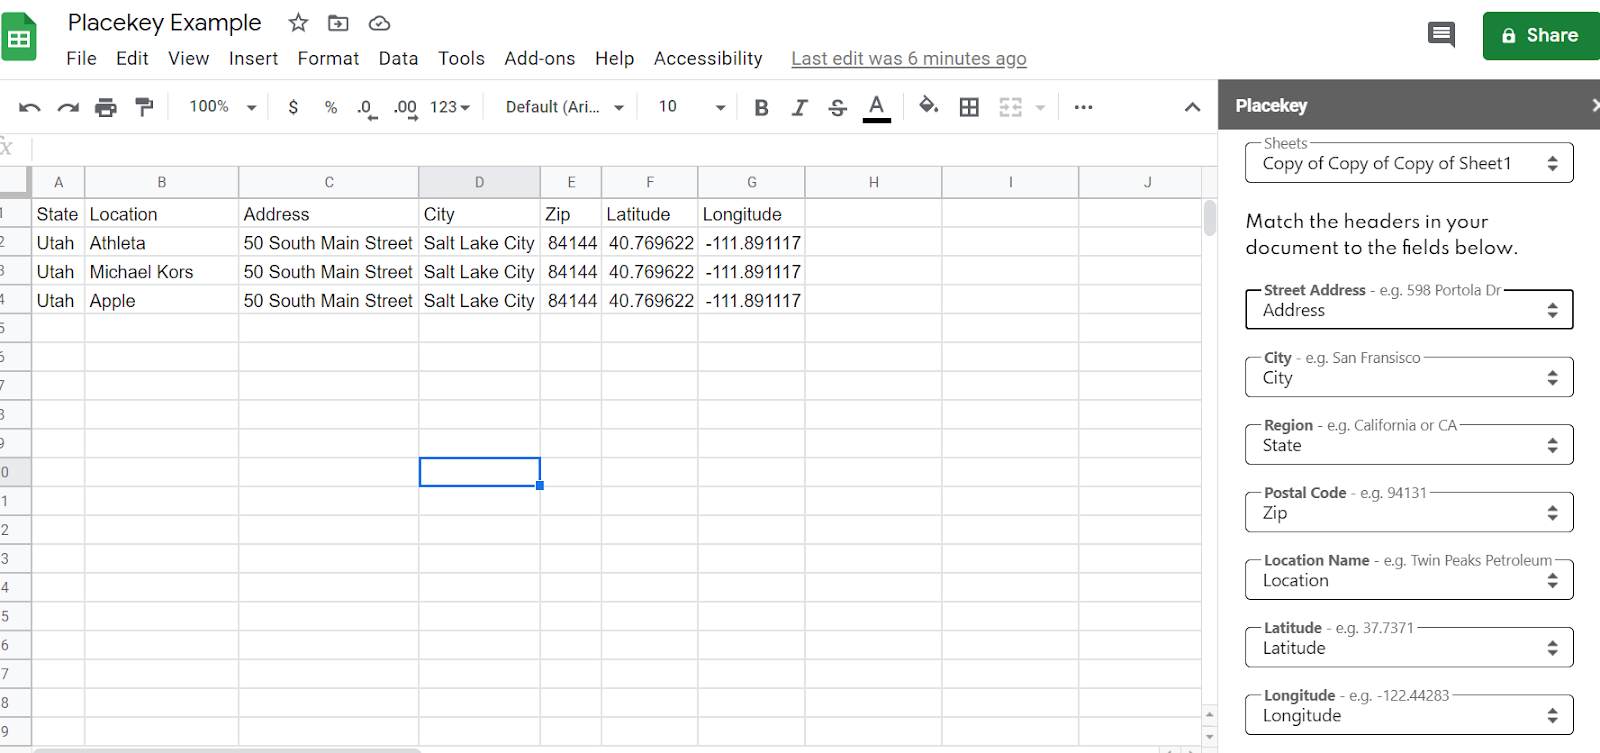Open the zoom 100% dropdown
Screen dimensions: 1600x753
coord(223,107)
